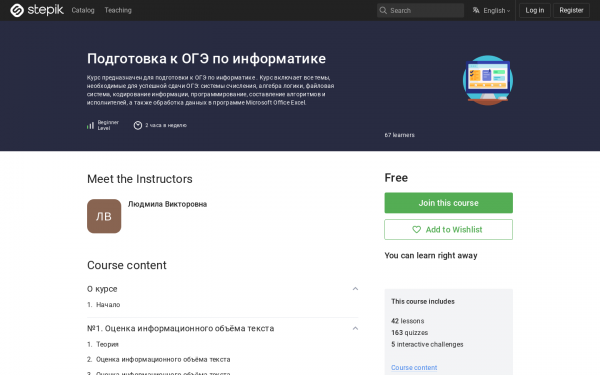
Task: Open the Teaching menu item
Action: (118, 10)
